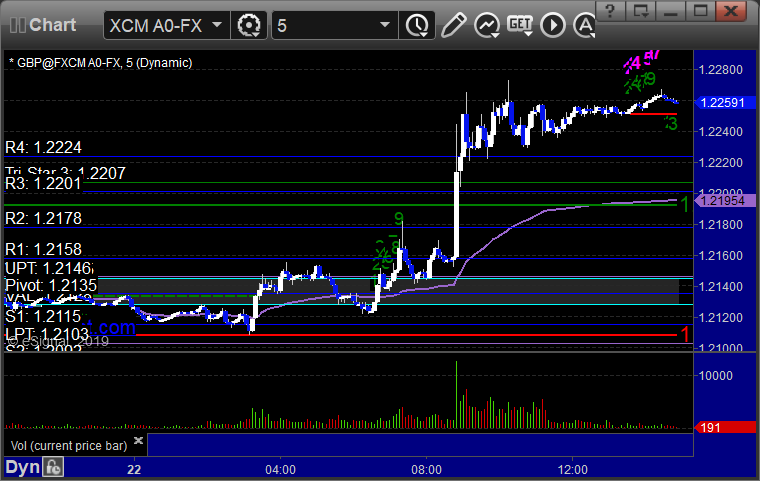The width and height of the screenshot is (760, 481).
Task: Click the 12:00 time axis label
Action: [573, 470]
